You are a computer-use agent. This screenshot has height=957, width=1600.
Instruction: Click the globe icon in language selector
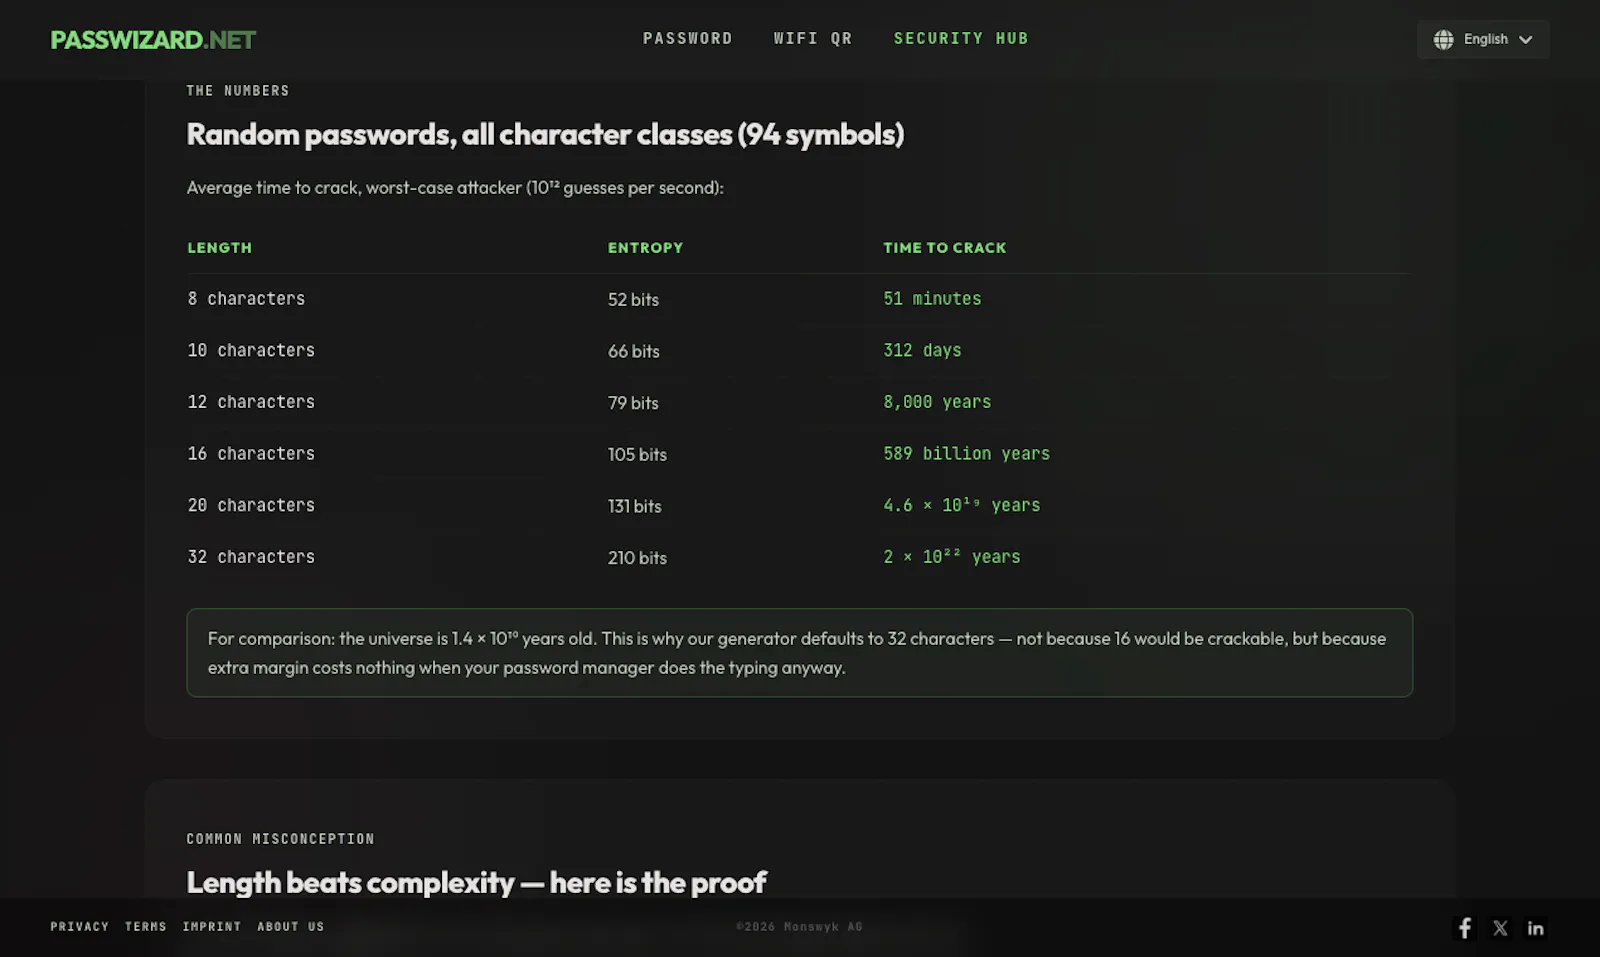pyautogui.click(x=1443, y=39)
